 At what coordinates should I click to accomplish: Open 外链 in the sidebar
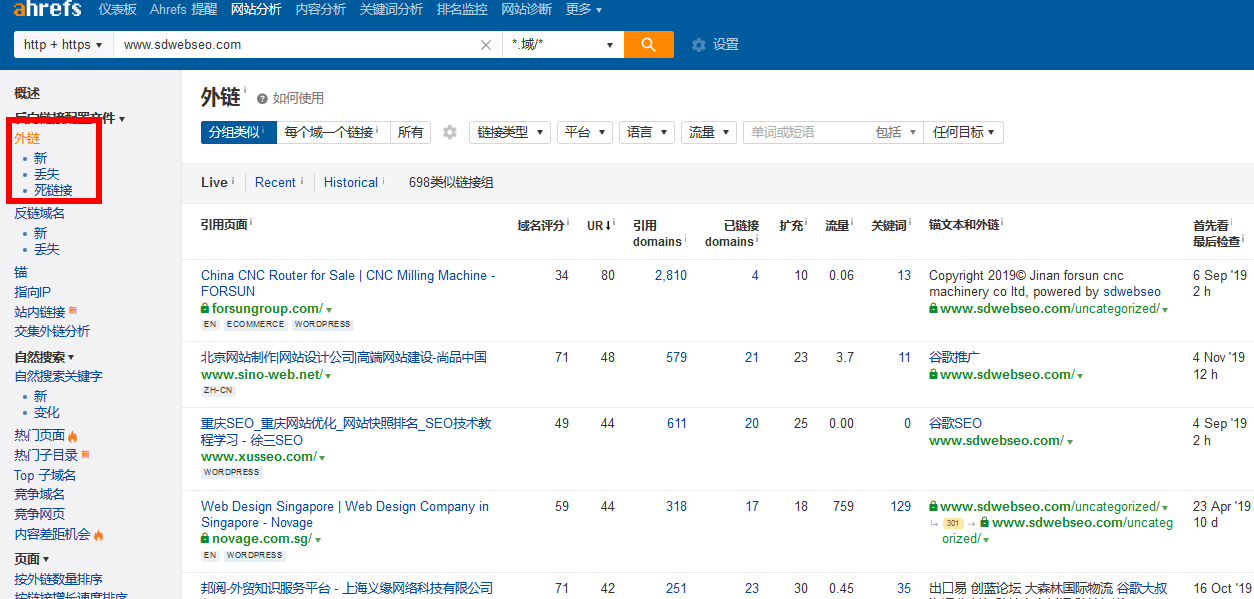tap(27, 138)
